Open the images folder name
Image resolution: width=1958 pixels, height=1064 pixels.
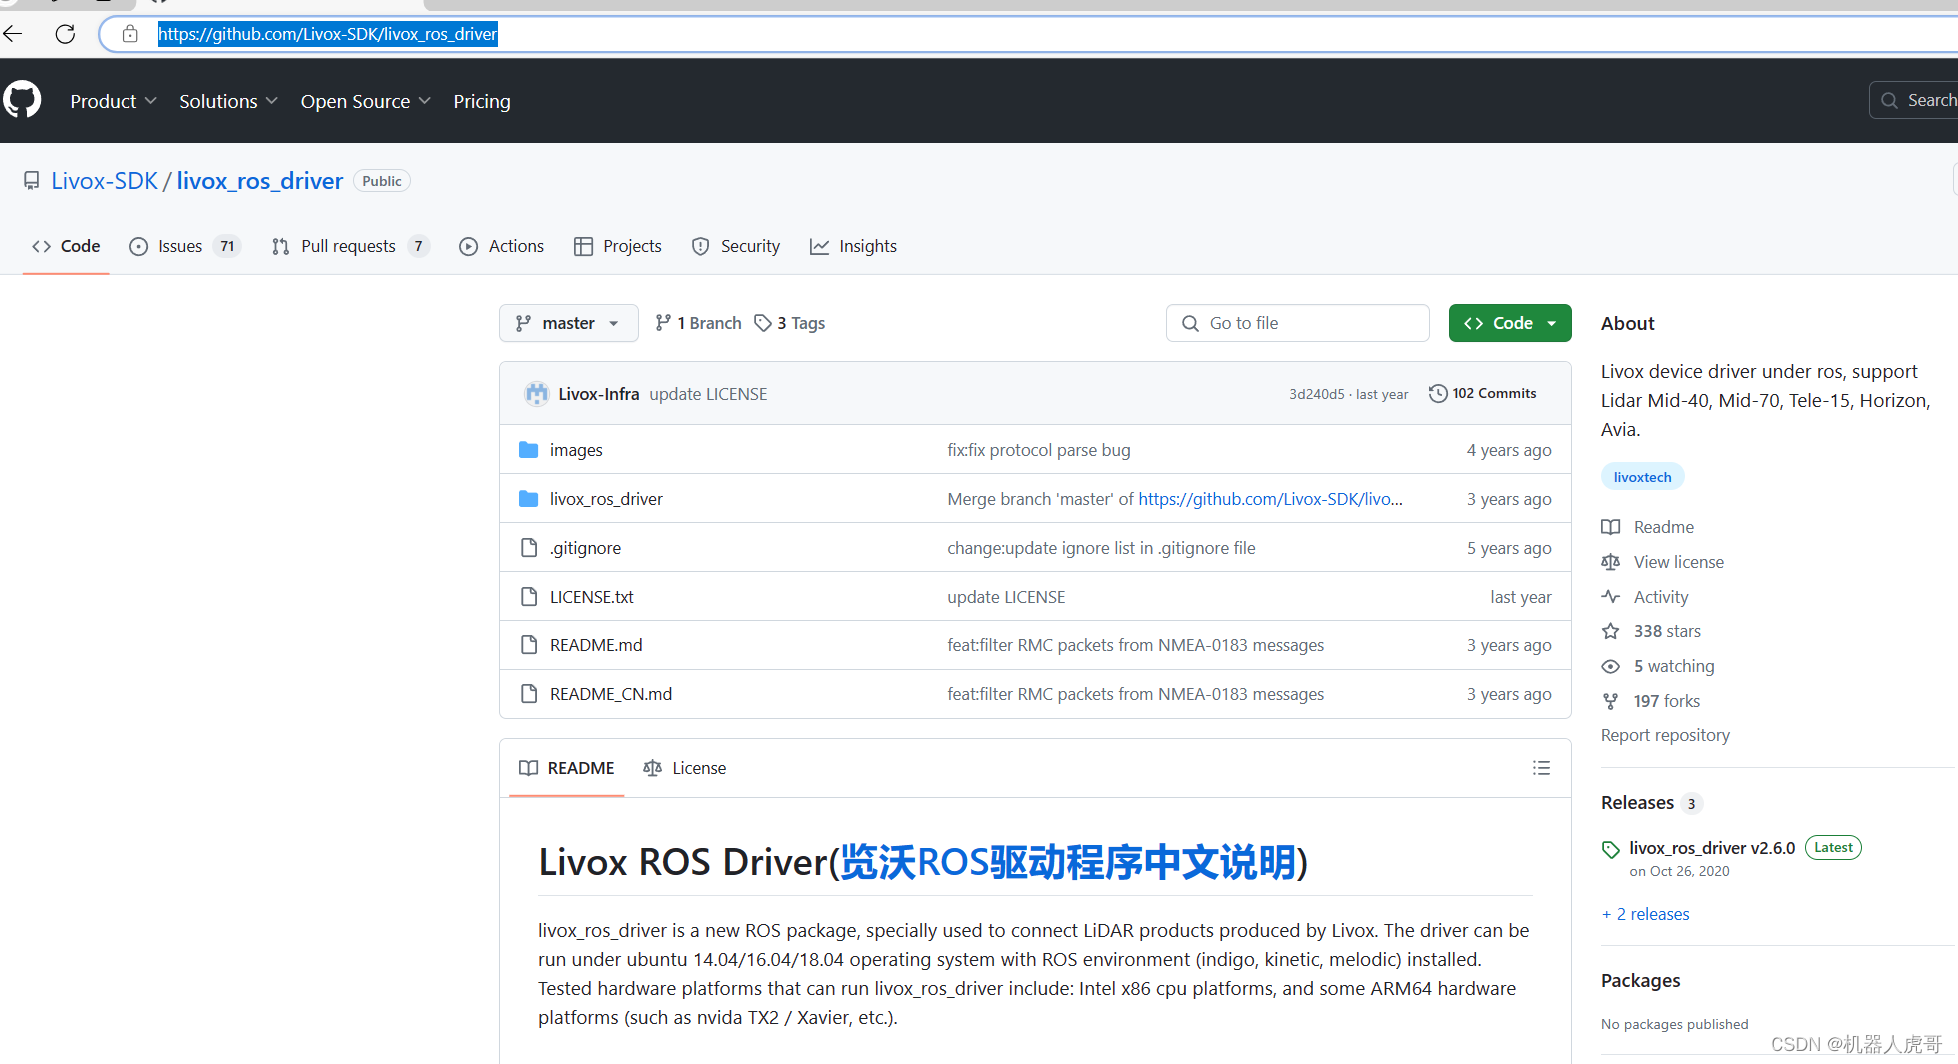tap(576, 450)
